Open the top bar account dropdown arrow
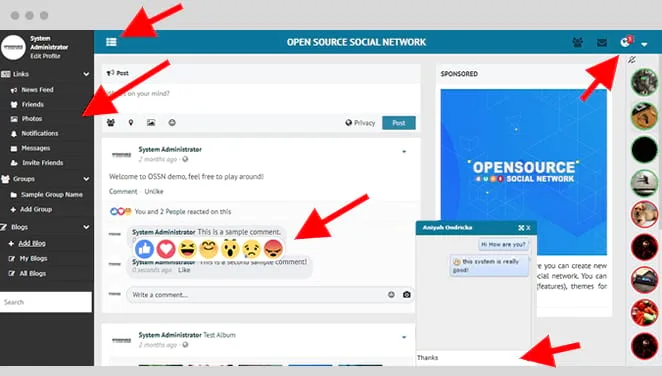Viewport: 662px width, 376px height. [x=644, y=44]
